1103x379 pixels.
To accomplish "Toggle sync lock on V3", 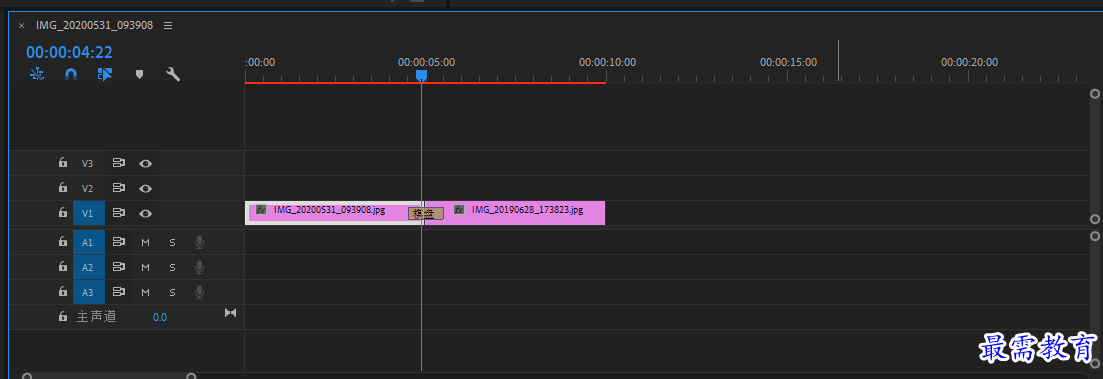I will pyautogui.click(x=119, y=163).
